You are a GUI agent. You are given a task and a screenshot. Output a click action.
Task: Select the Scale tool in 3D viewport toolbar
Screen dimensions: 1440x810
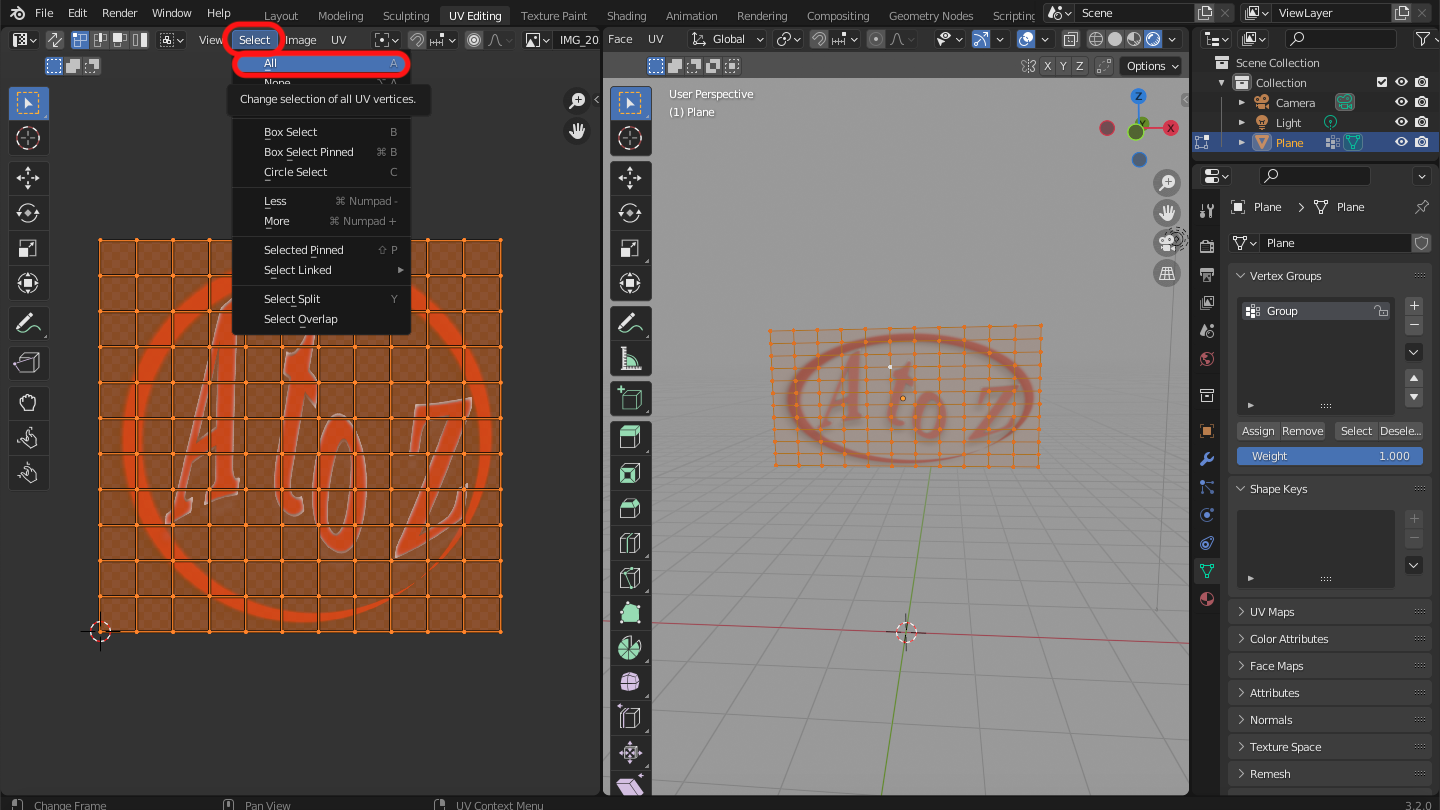coord(630,248)
